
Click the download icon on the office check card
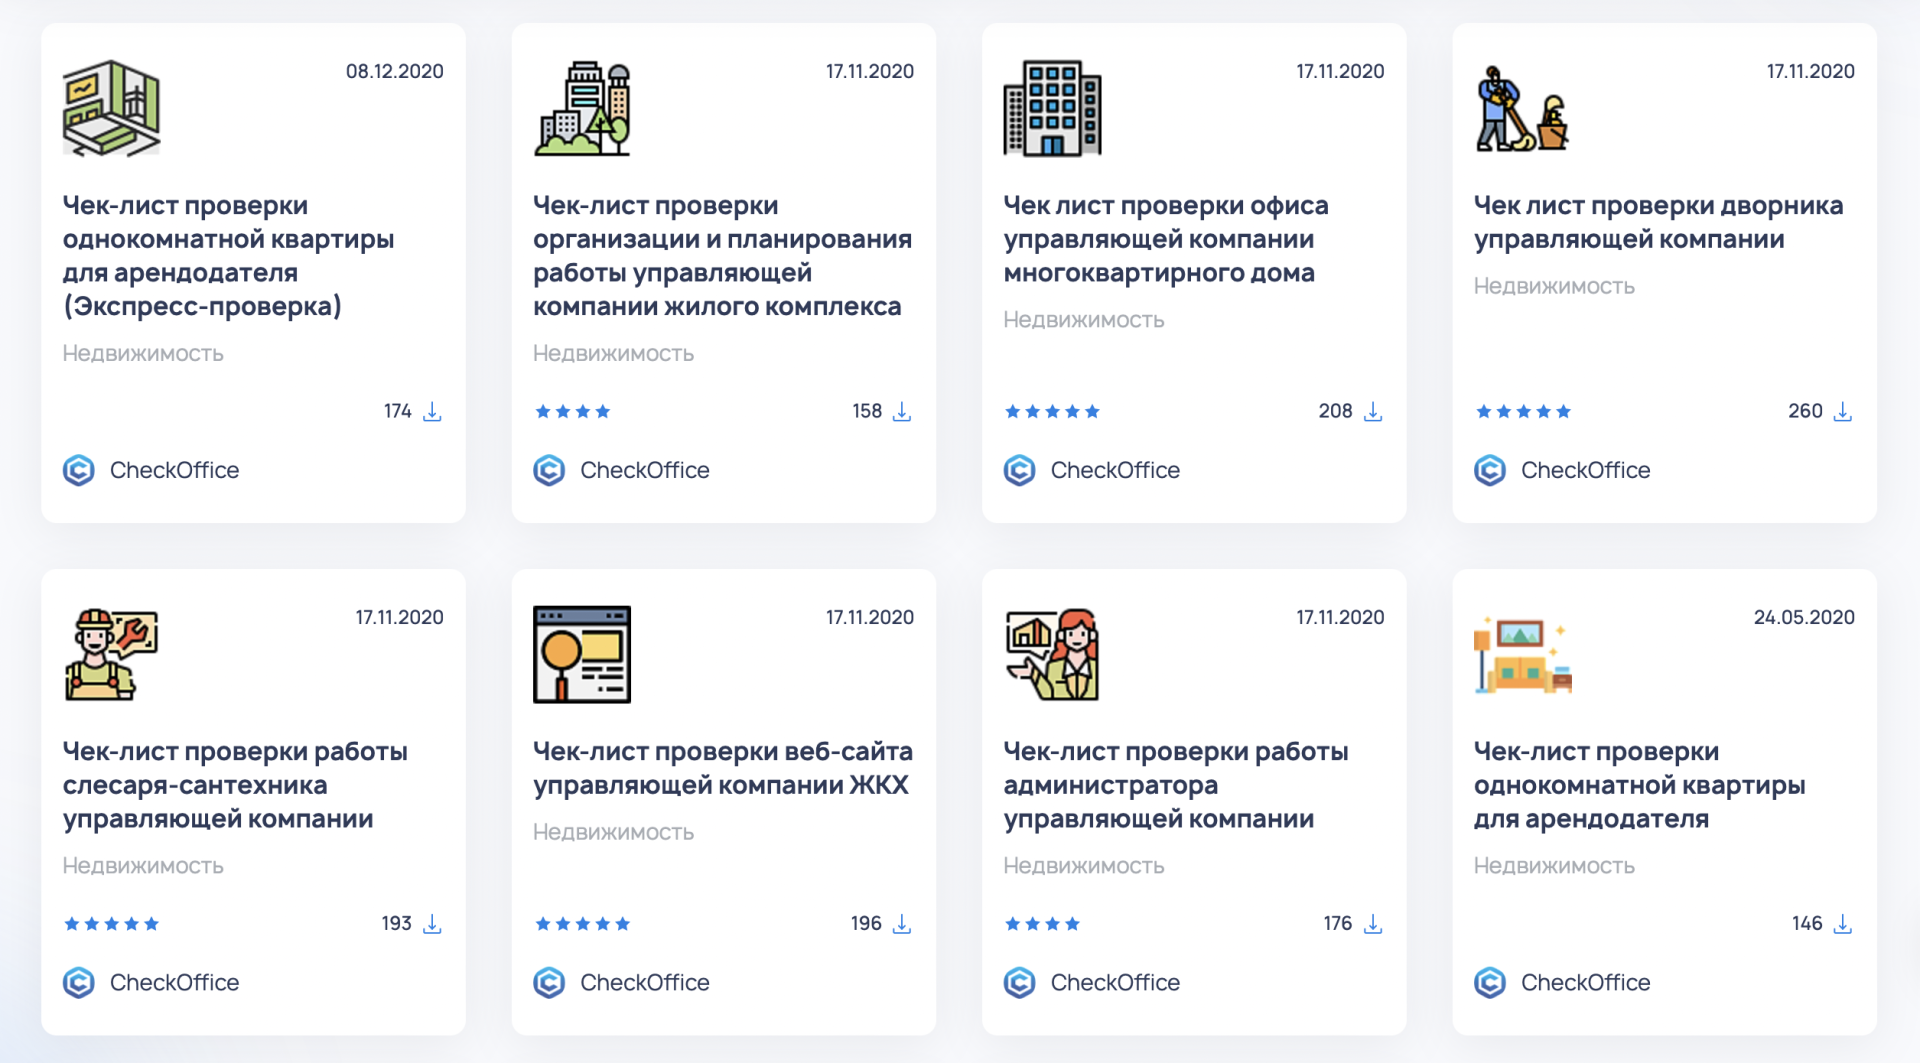1373,411
